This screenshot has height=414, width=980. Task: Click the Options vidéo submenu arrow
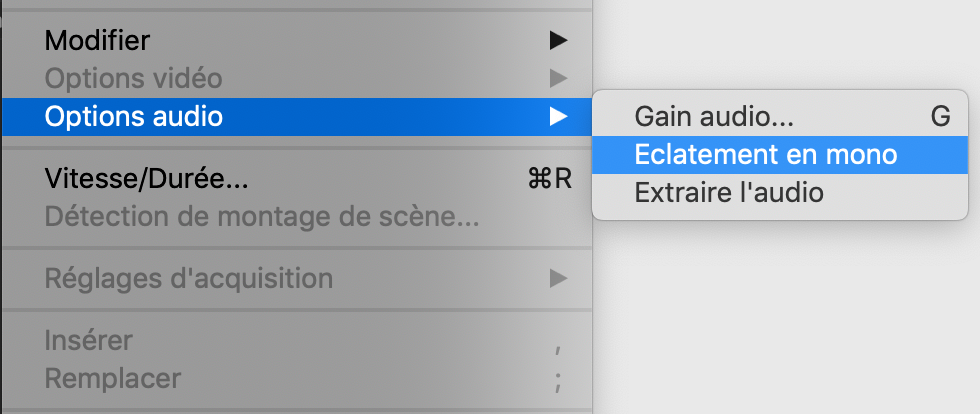pyautogui.click(x=559, y=78)
